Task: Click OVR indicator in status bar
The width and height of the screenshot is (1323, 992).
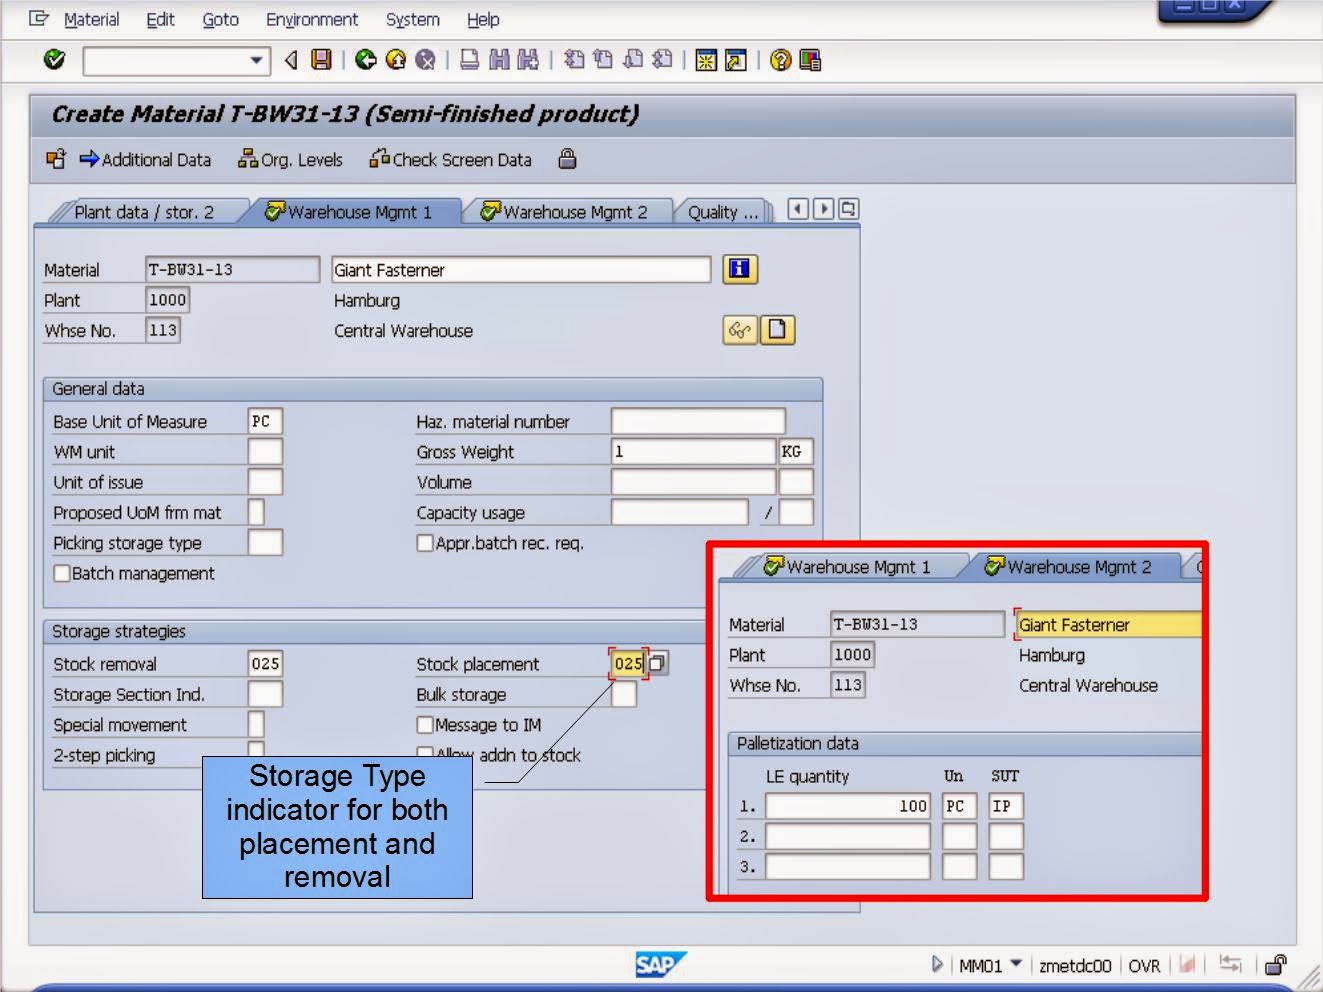Action: (x=1144, y=965)
